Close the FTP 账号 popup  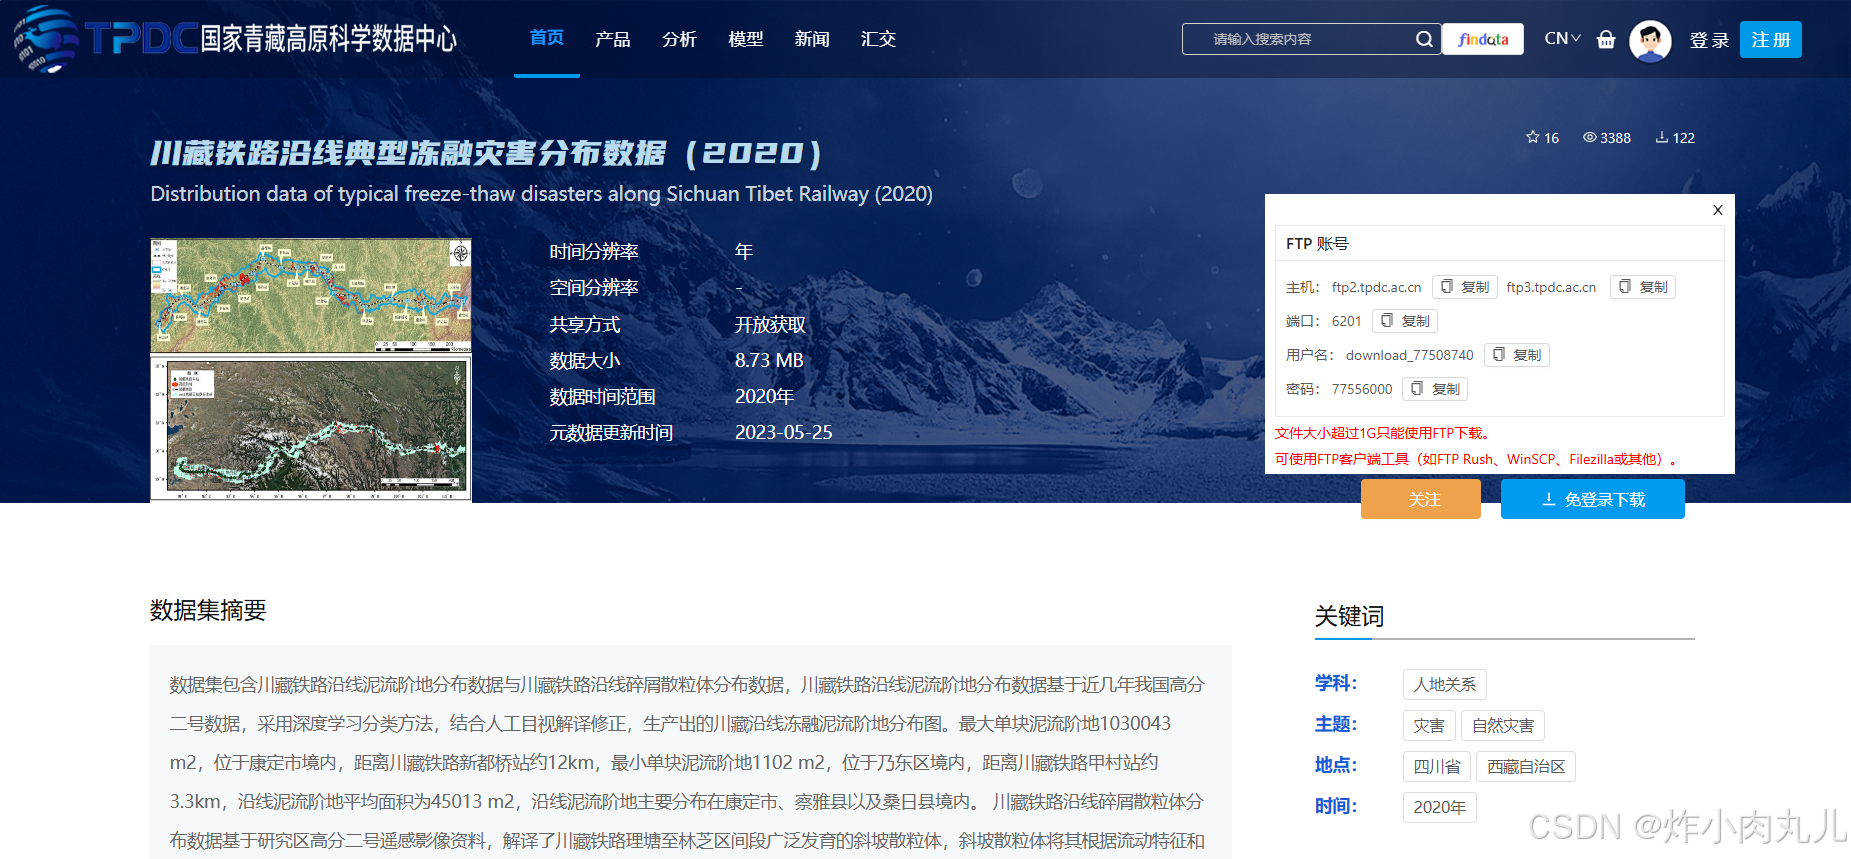1718,210
